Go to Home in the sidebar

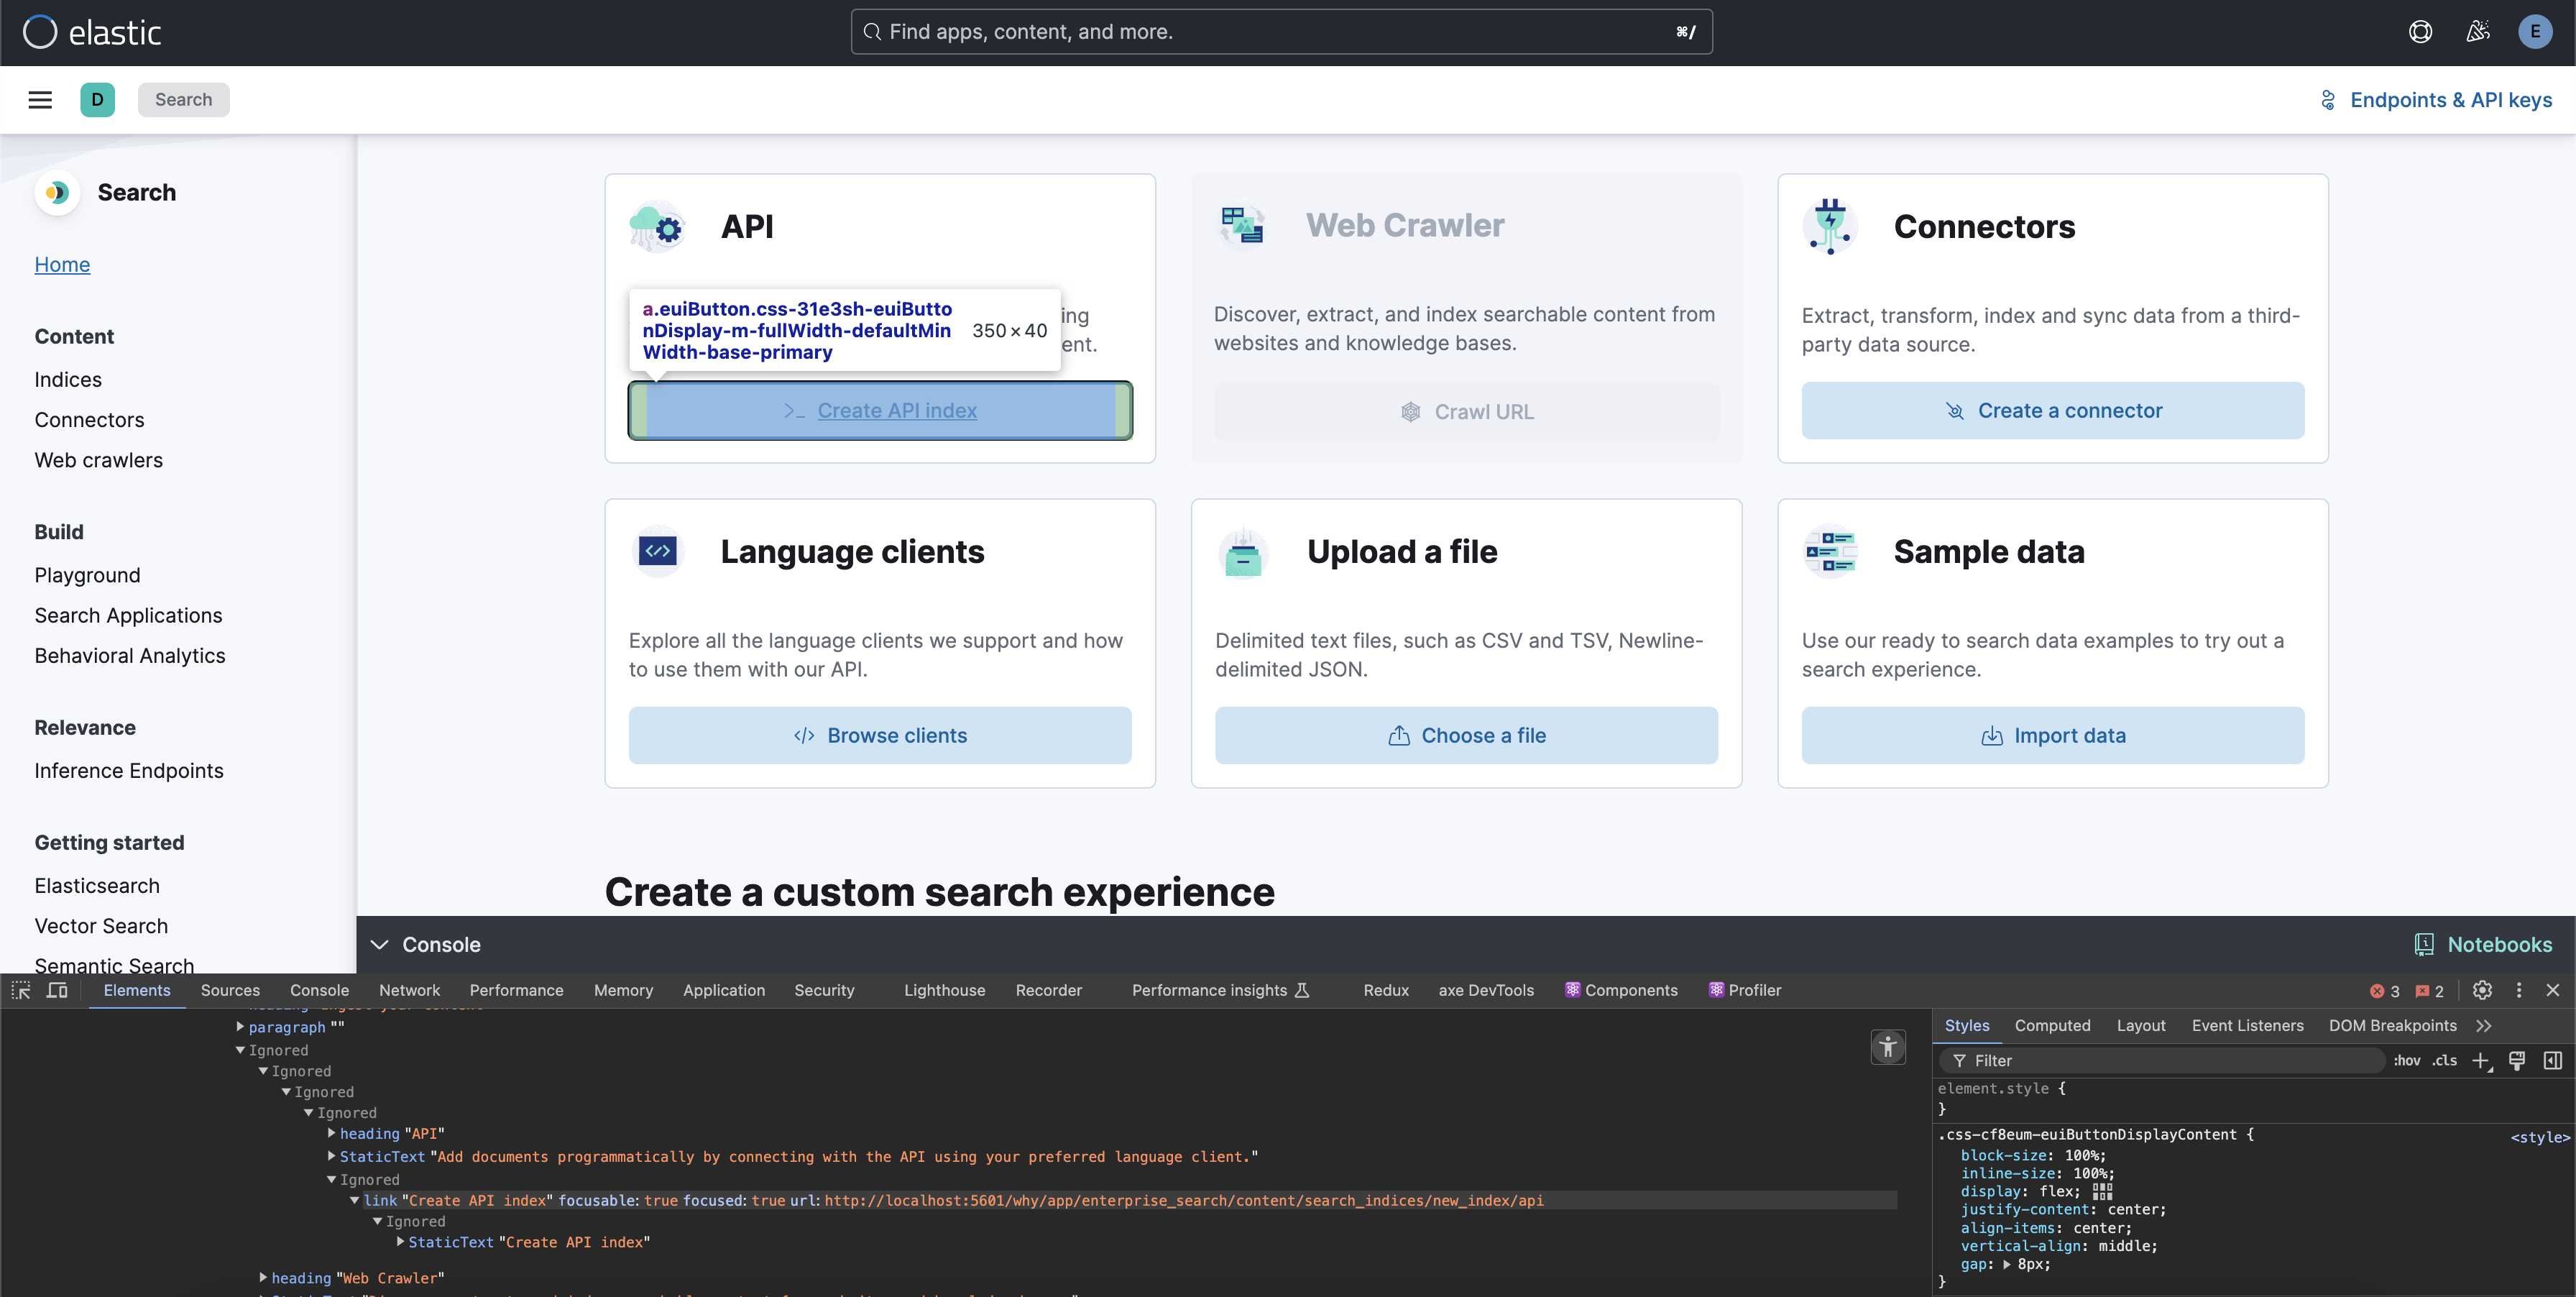62,264
